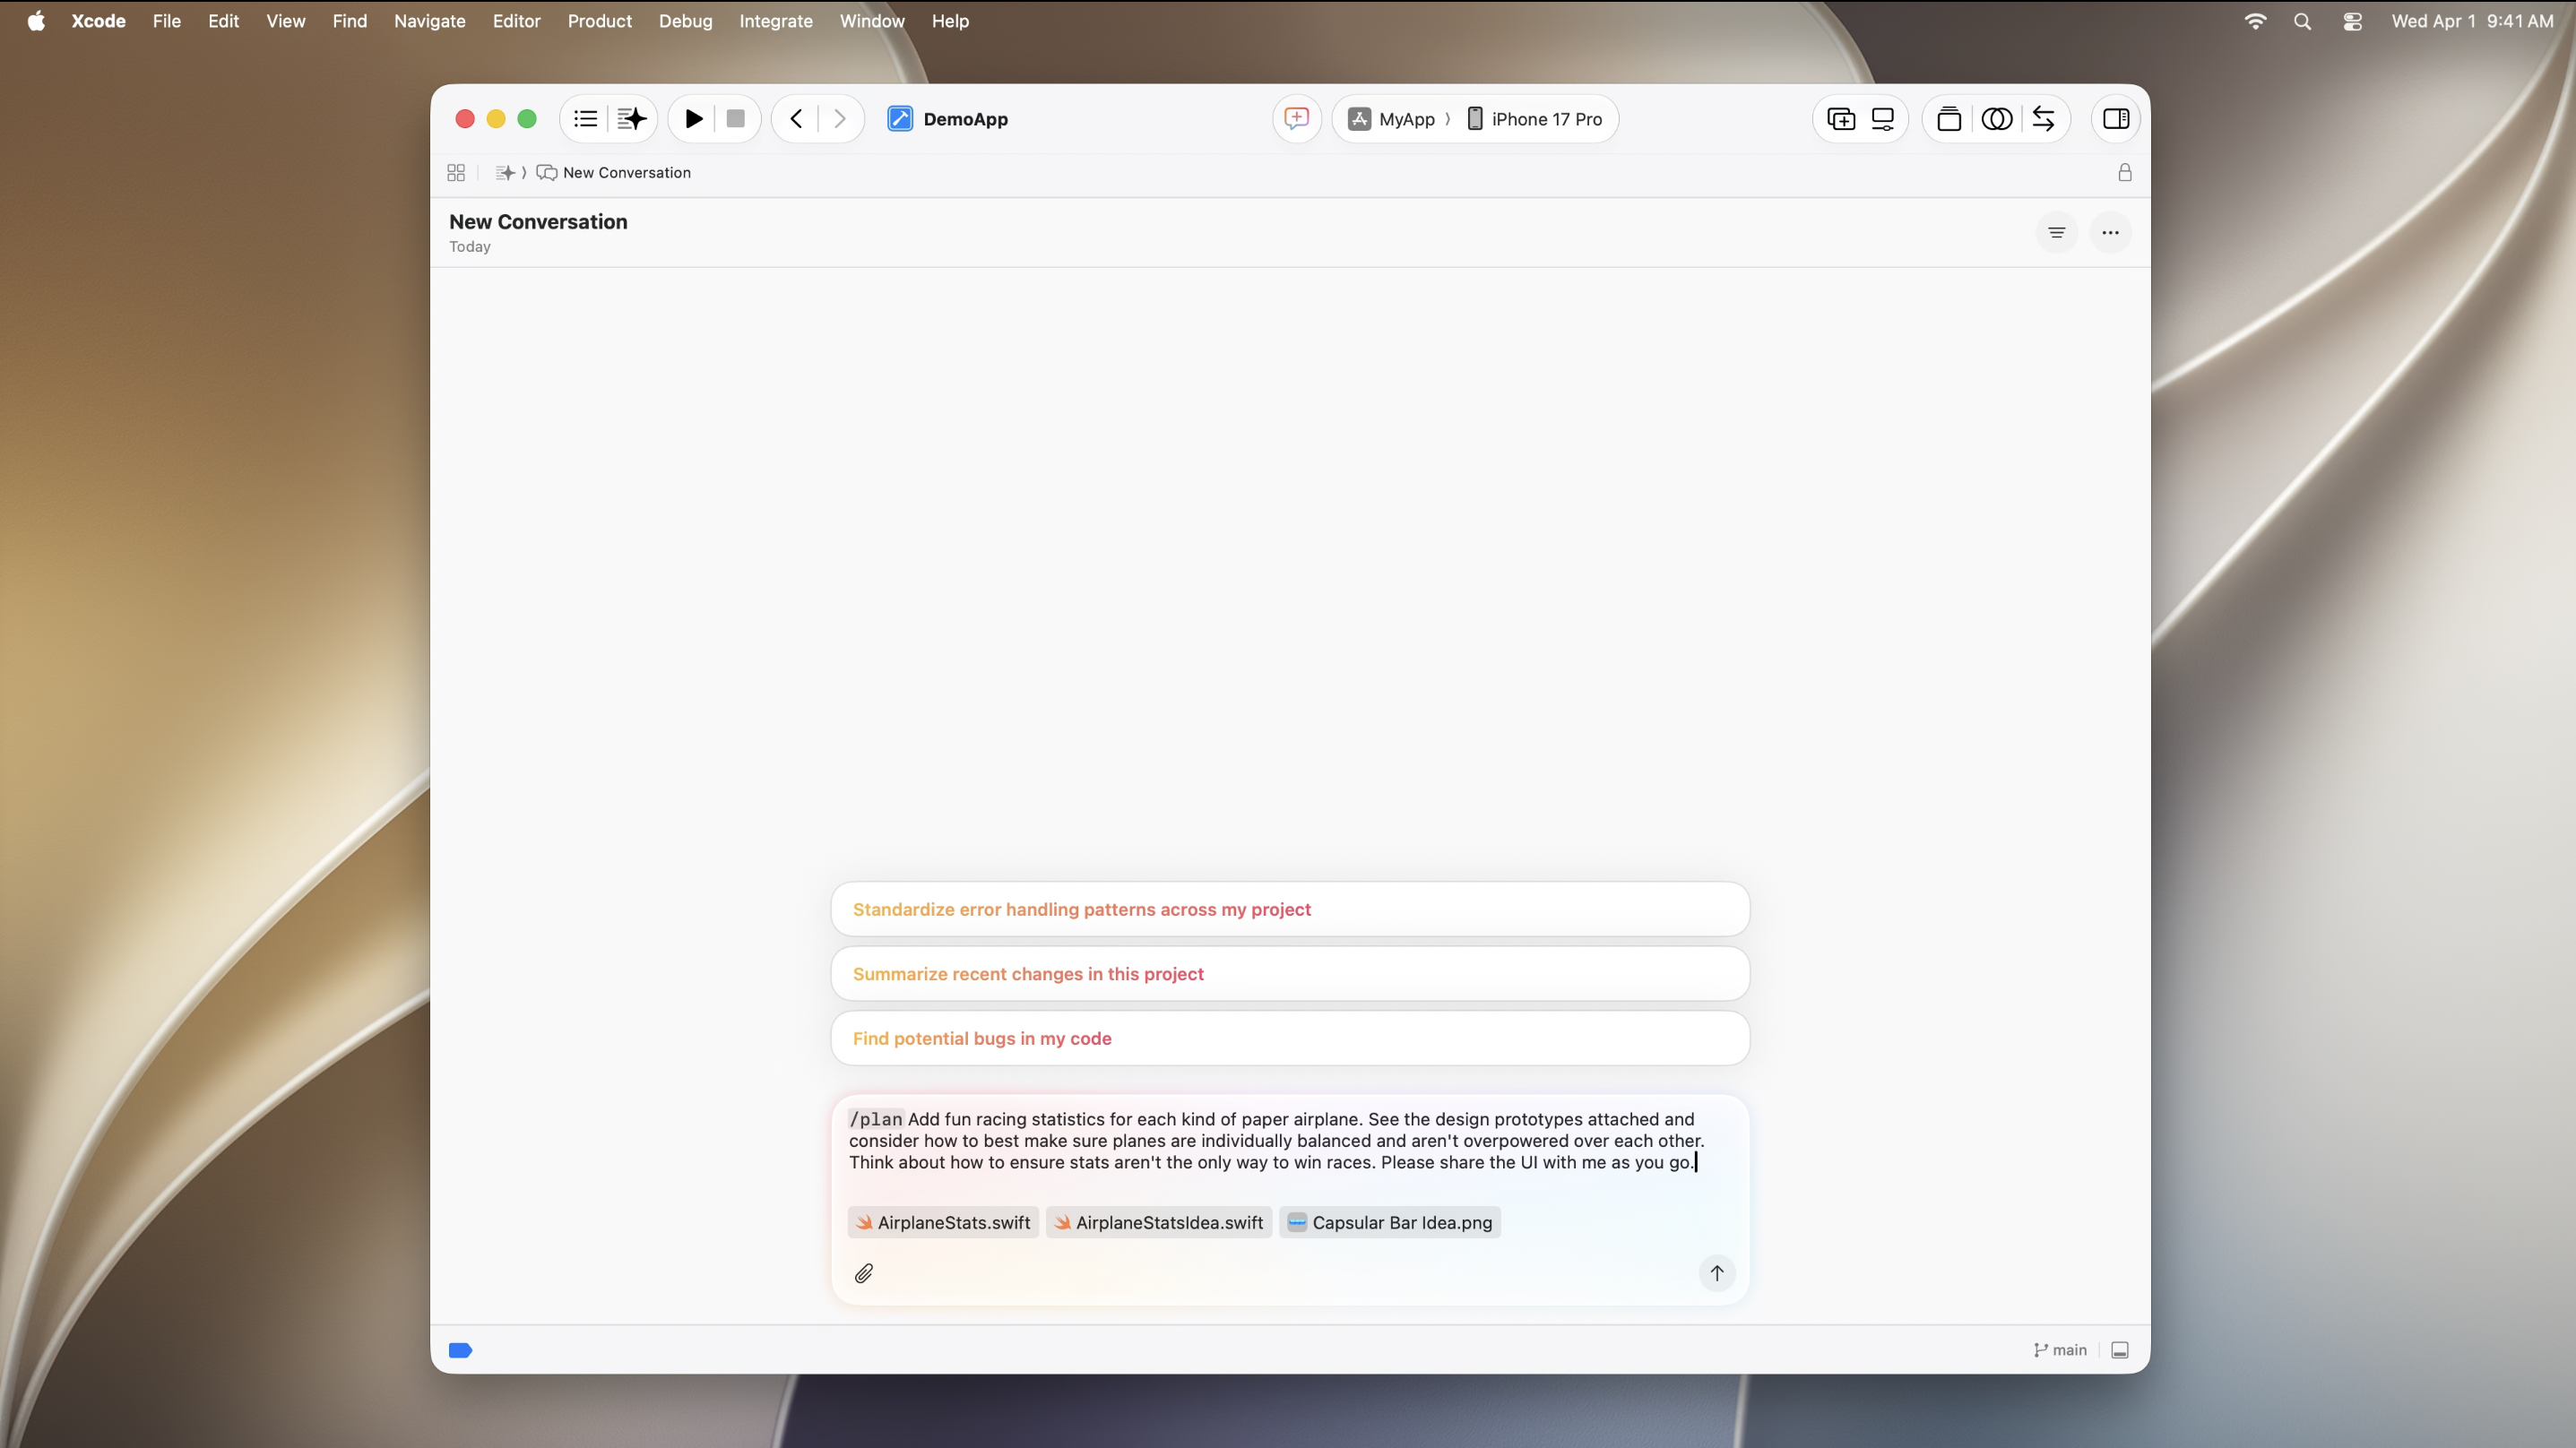Run the app with the Play button
Viewport: 2576px width, 1448px height.
pyautogui.click(x=694, y=119)
